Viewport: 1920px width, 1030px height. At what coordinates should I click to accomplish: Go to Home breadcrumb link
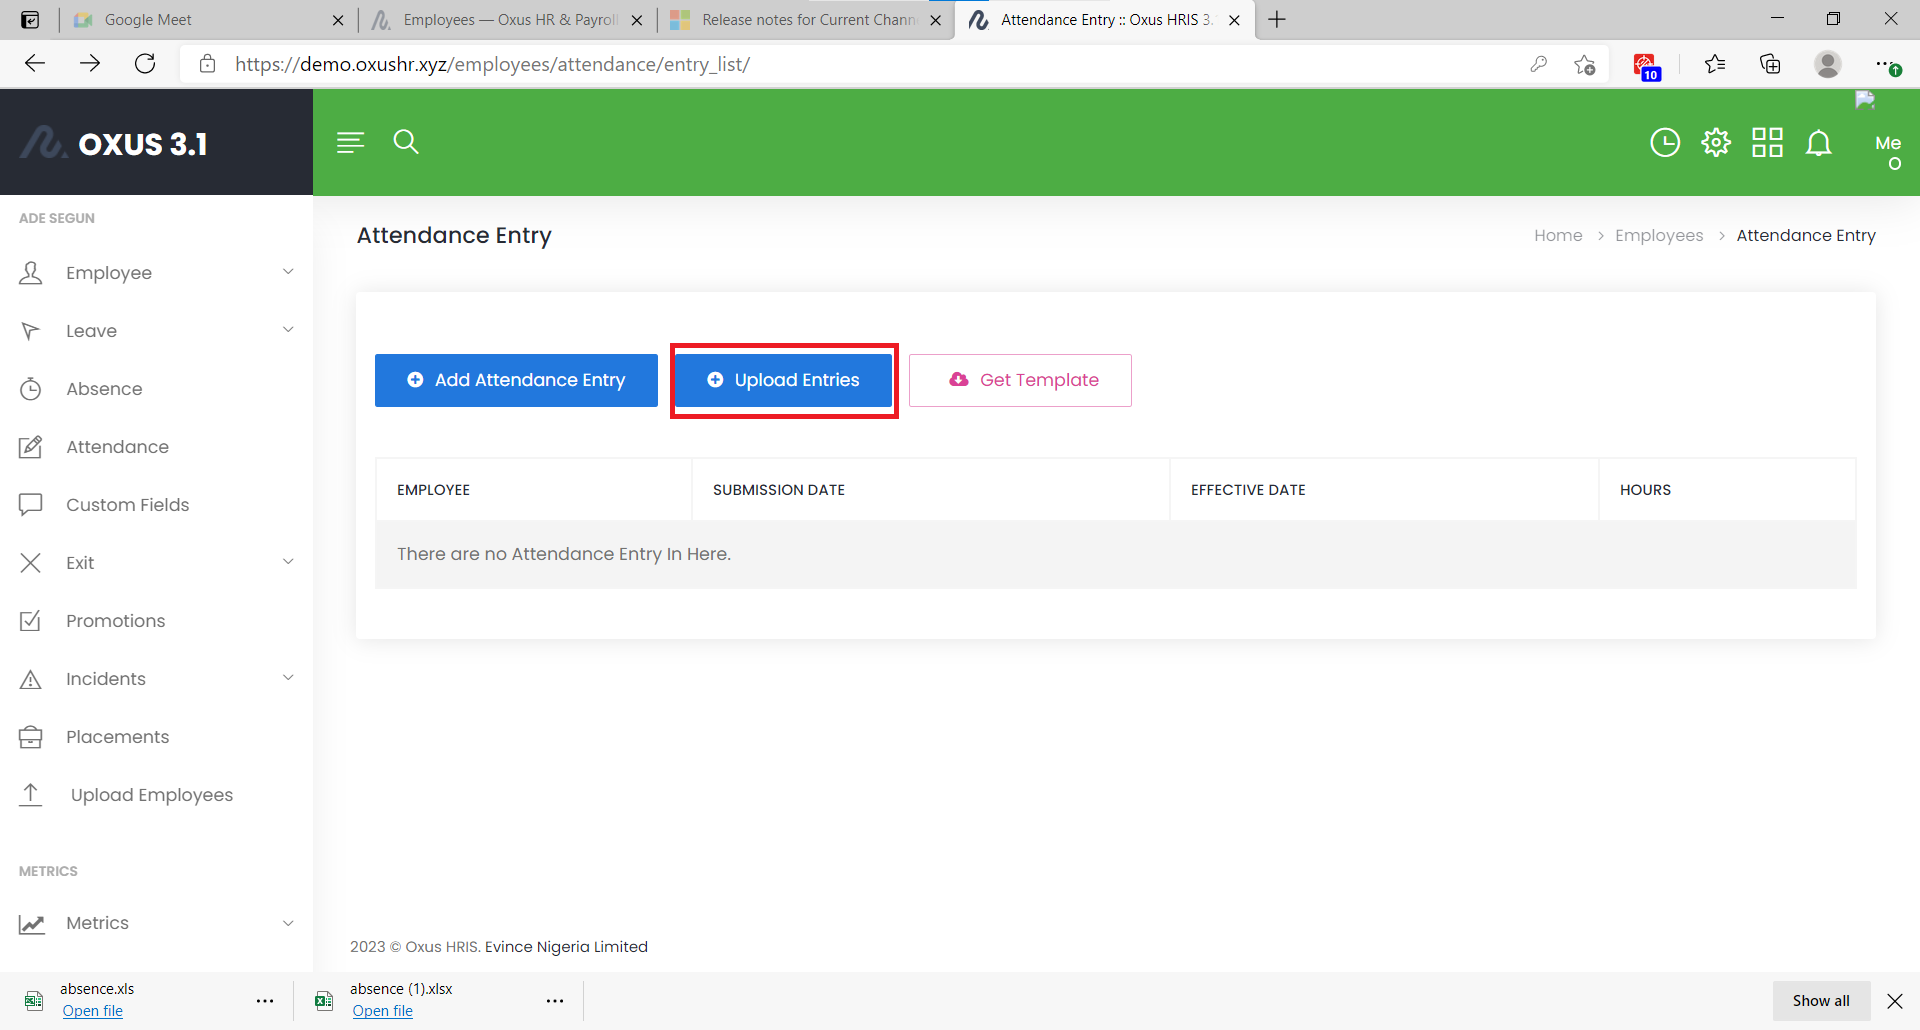(x=1558, y=235)
